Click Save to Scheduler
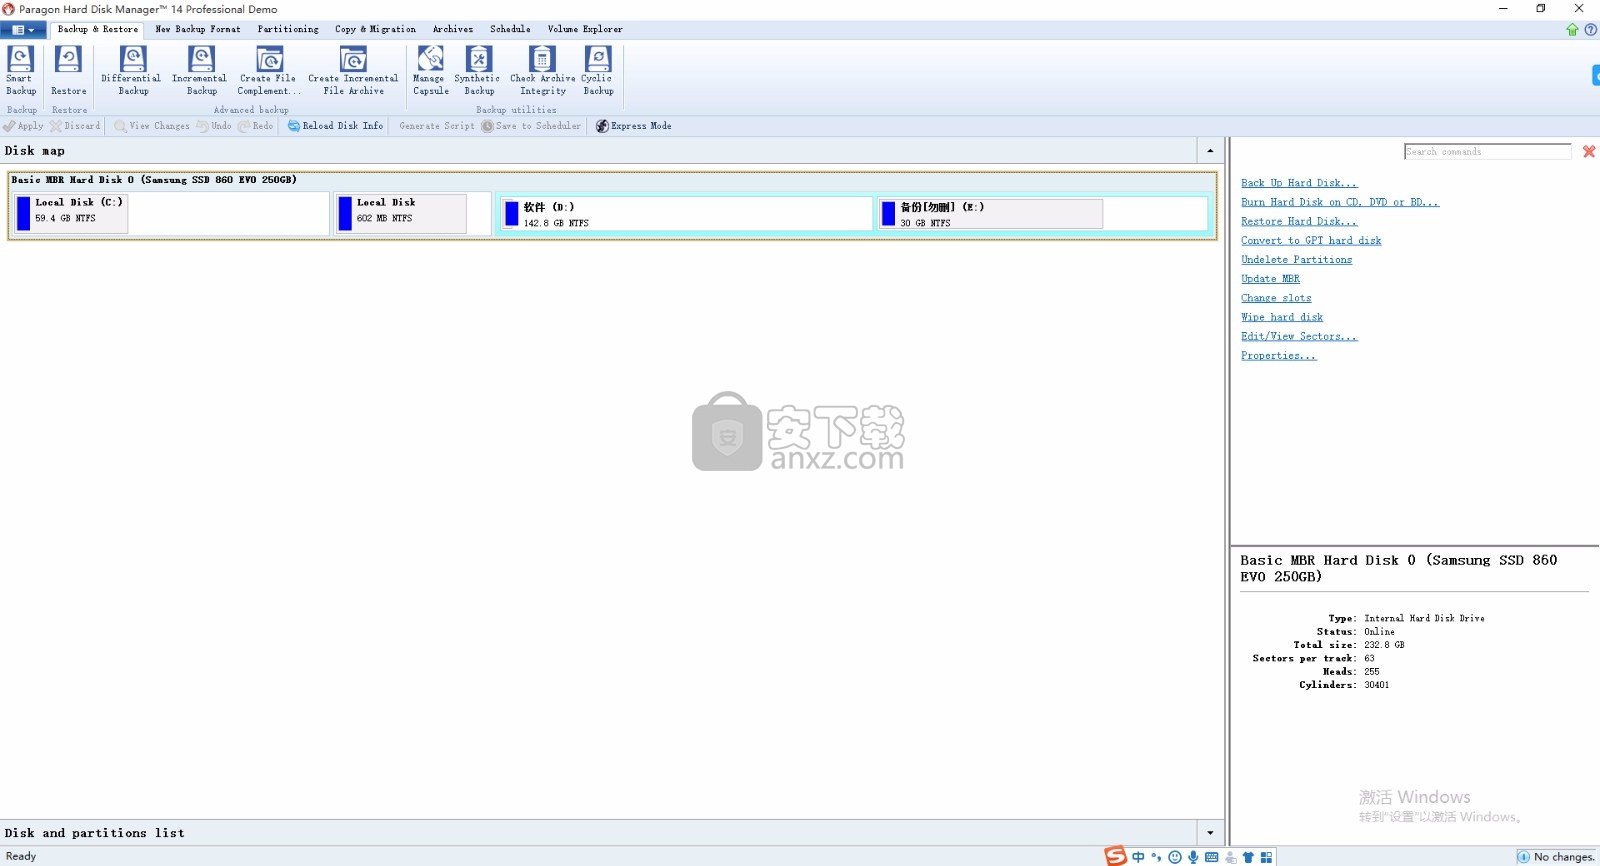Screen dimensions: 1600x866 531,126
